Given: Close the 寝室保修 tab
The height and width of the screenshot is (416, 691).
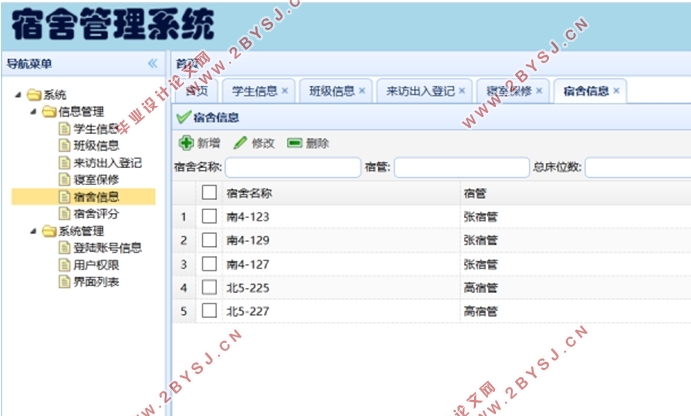Looking at the screenshot, I should coord(539,91).
